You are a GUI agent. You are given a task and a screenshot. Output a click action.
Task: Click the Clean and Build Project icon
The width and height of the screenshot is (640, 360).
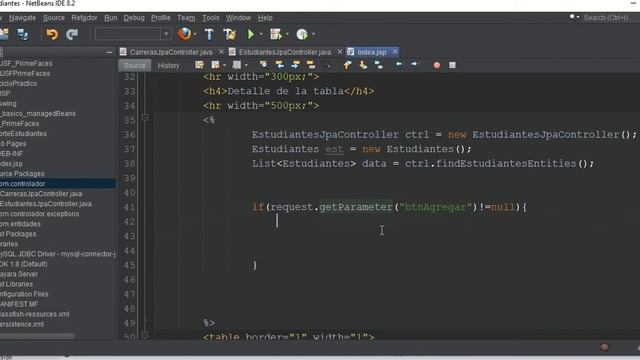(229, 34)
